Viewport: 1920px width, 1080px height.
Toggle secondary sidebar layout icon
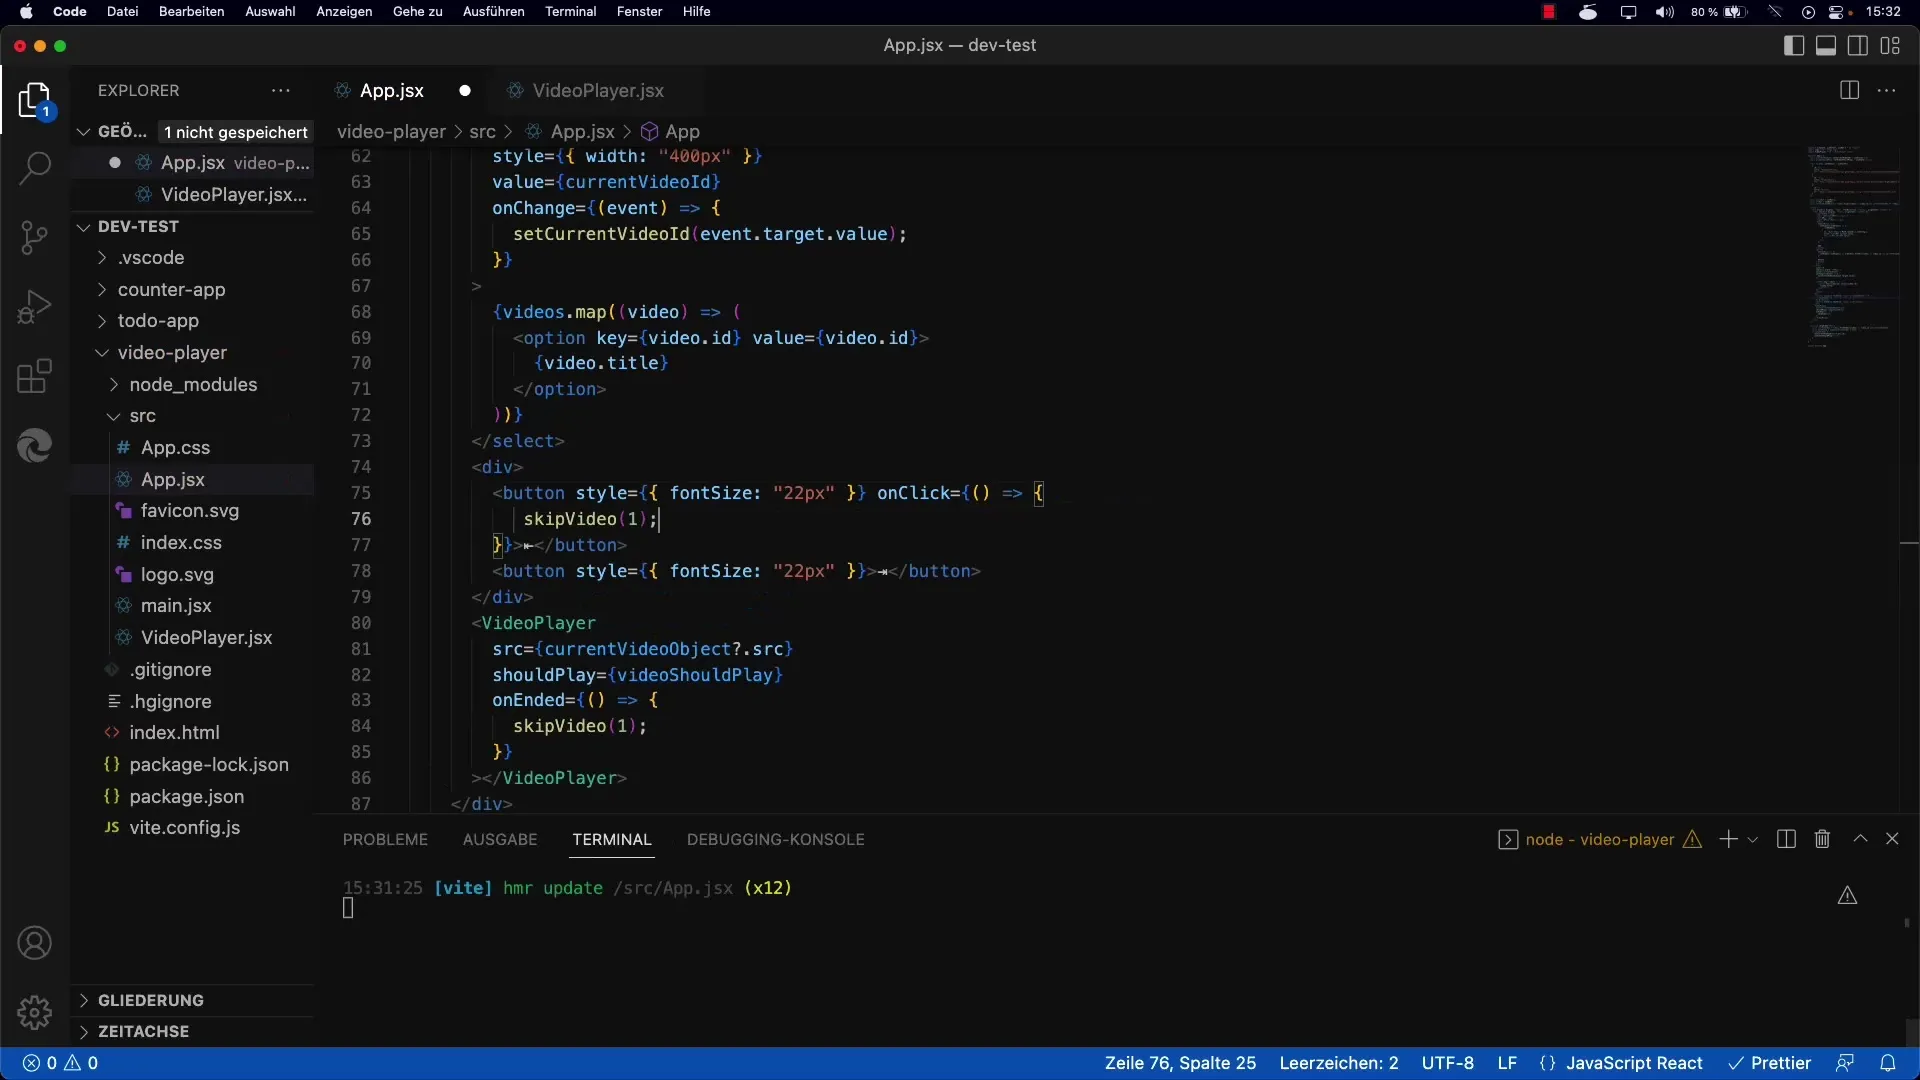(1858, 46)
